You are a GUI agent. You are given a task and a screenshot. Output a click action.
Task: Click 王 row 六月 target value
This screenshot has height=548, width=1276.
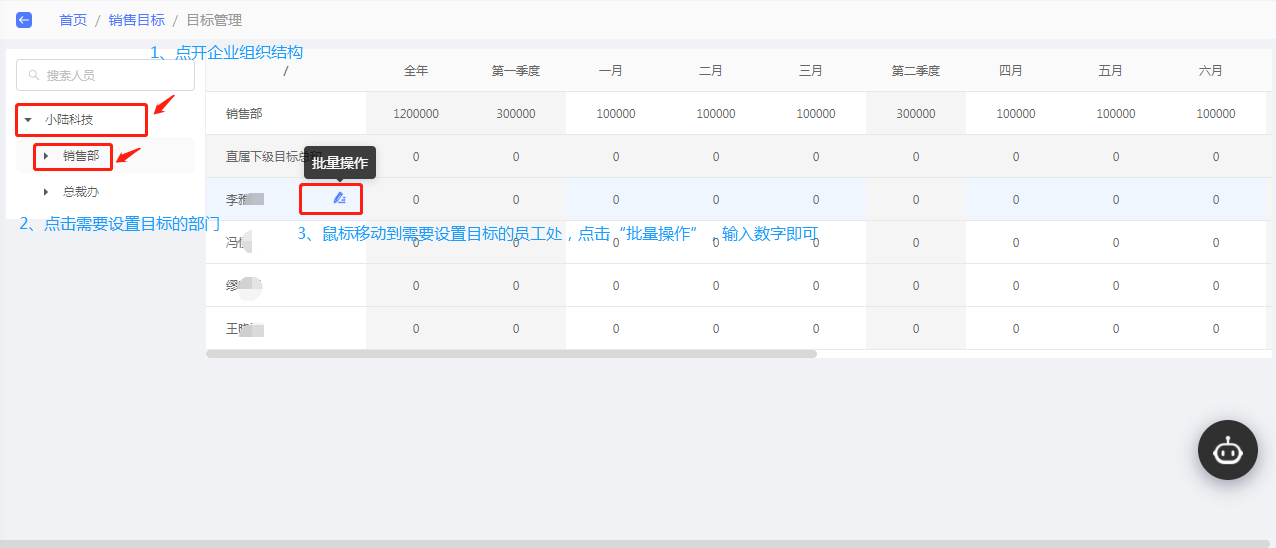coord(1216,329)
